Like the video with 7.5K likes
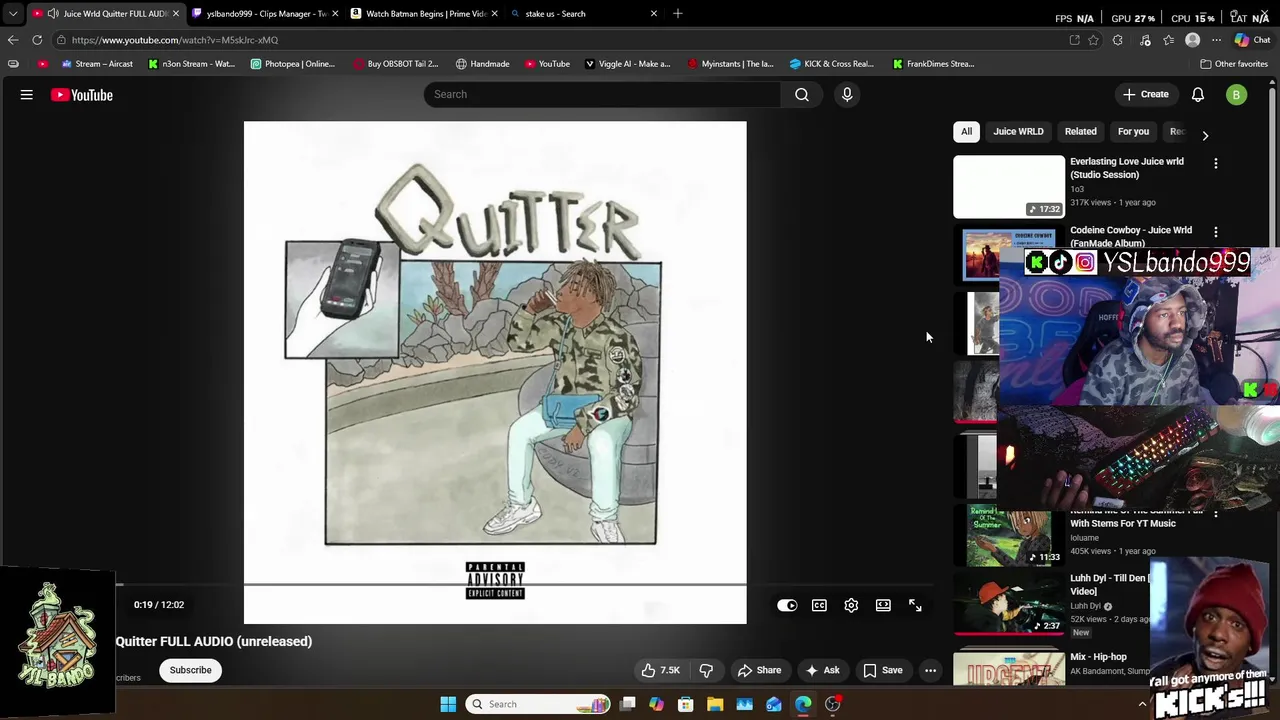1280x720 pixels. (660, 670)
